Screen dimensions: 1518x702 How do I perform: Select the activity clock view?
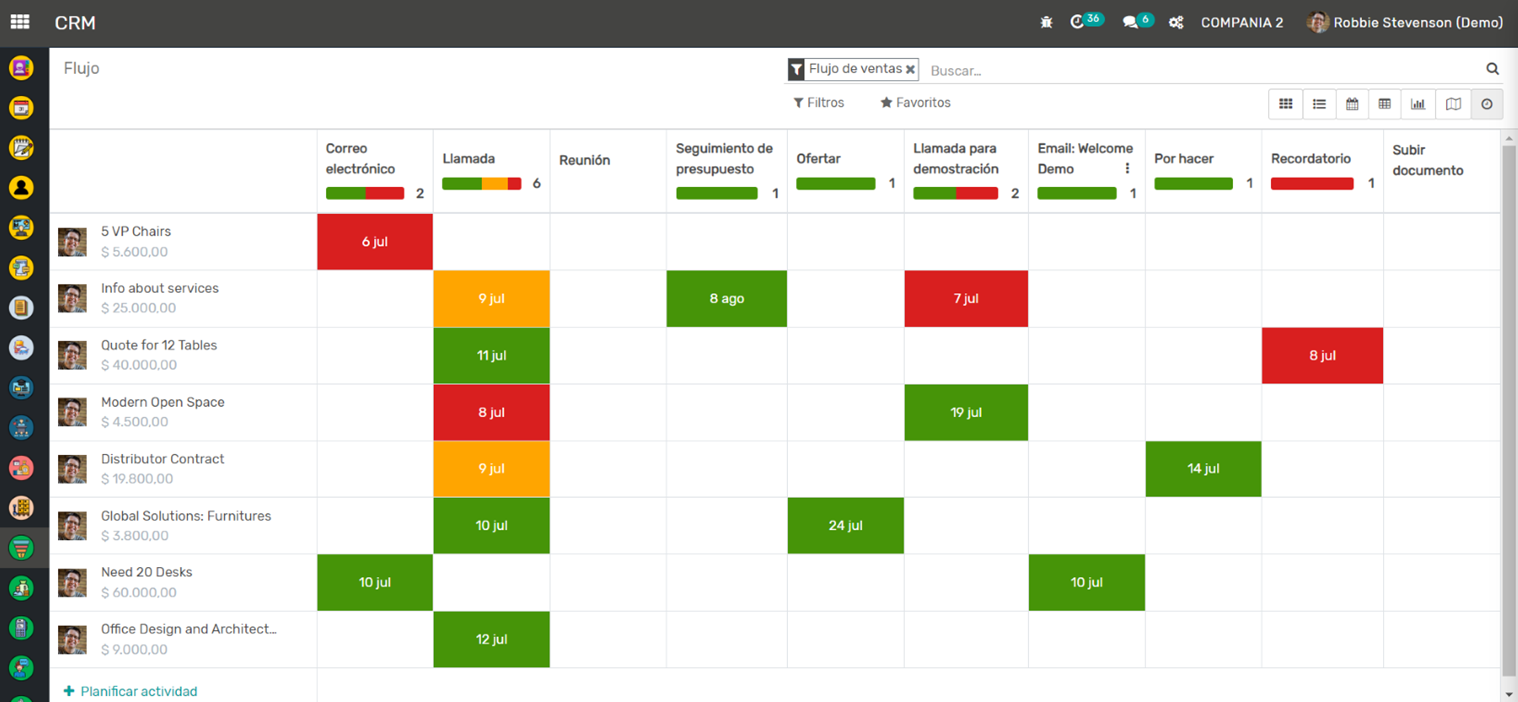tap(1487, 104)
